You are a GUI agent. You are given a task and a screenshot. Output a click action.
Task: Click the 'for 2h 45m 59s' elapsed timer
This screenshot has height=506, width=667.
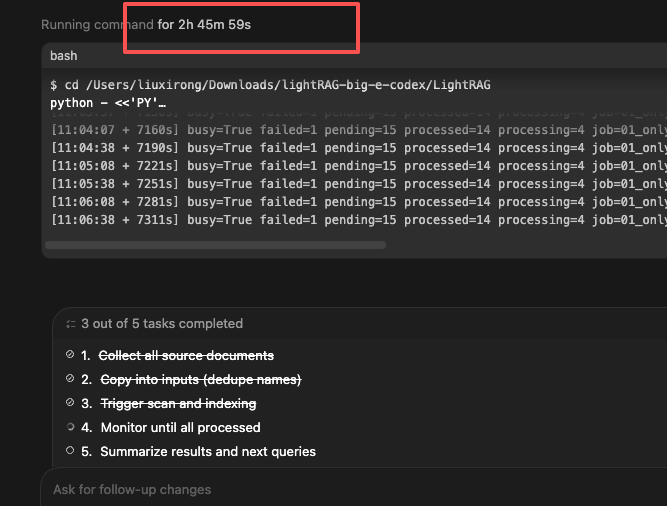click(204, 24)
